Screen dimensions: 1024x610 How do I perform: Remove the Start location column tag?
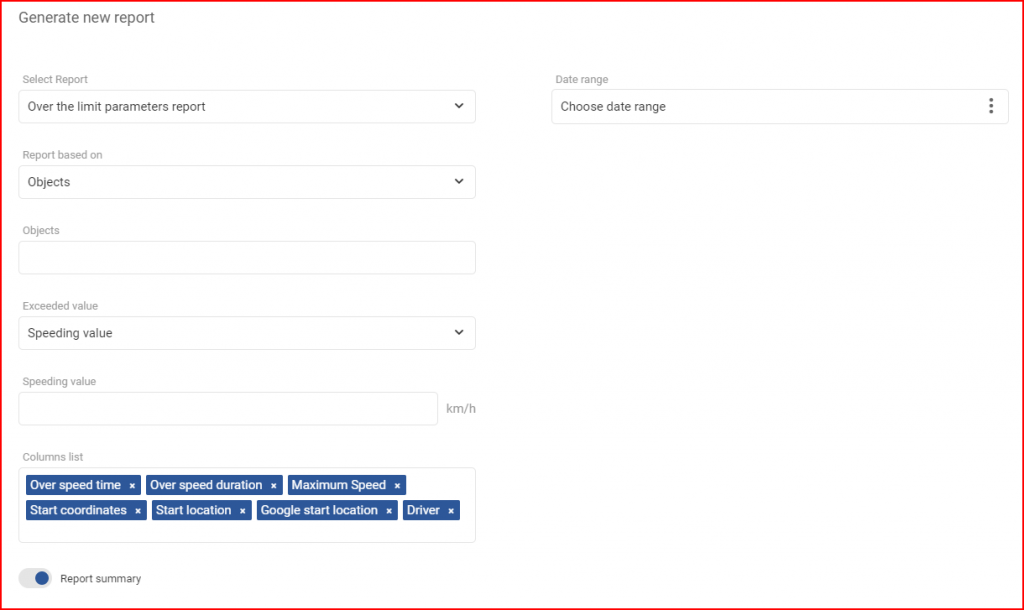point(242,511)
